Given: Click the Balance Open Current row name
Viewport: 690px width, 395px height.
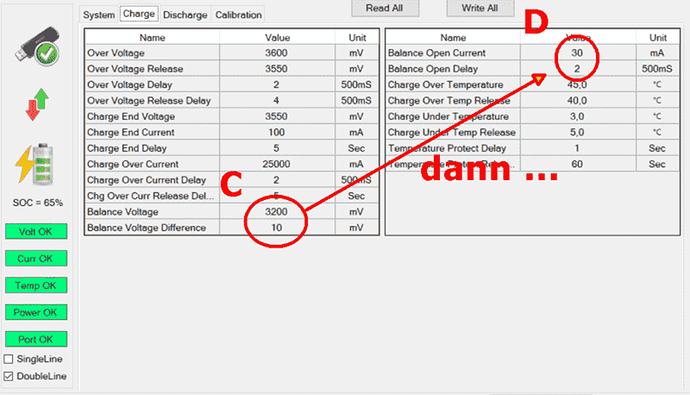Looking at the screenshot, I should coord(437,53).
